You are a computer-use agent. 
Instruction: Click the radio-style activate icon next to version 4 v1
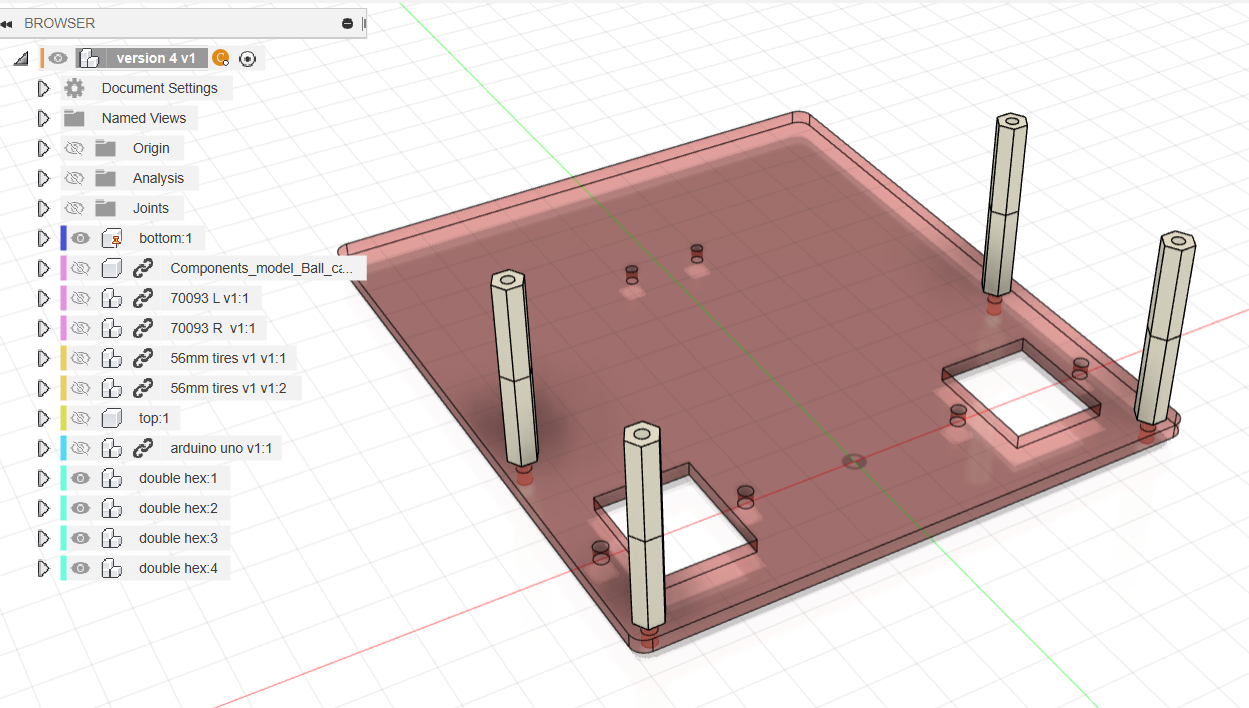pos(248,59)
